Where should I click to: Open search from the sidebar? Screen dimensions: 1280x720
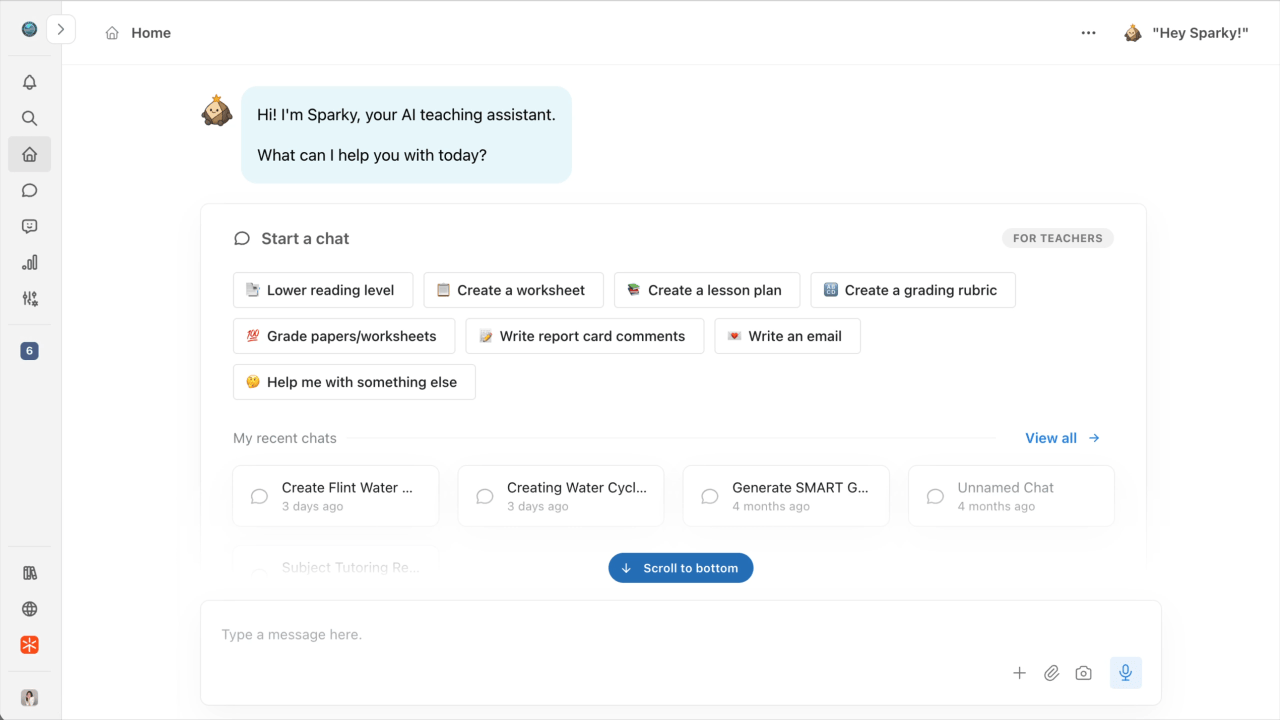coord(29,118)
